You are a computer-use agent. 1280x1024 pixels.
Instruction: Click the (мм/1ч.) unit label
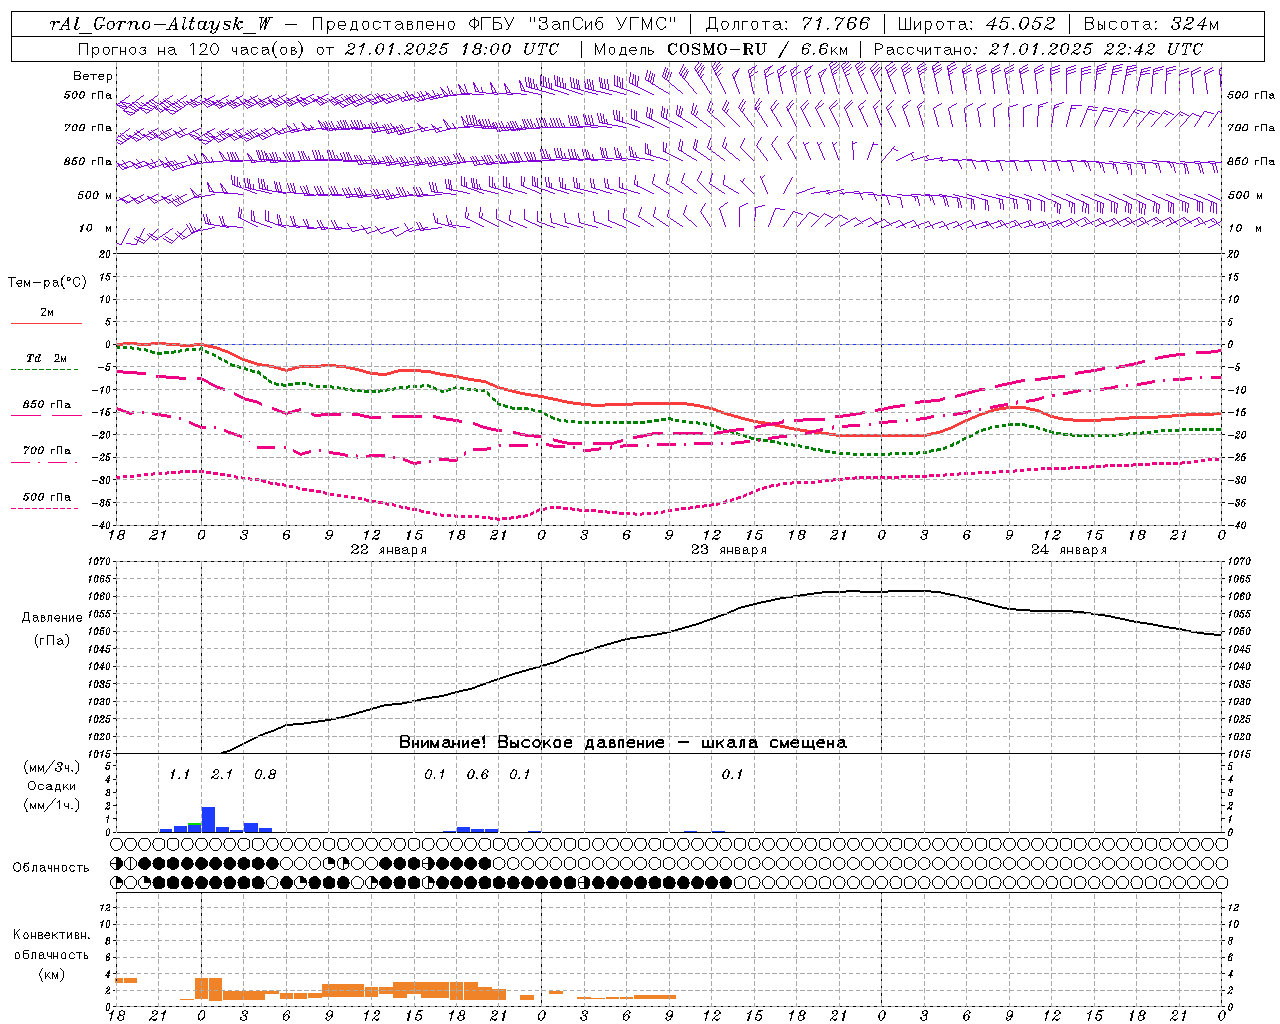click(52, 805)
